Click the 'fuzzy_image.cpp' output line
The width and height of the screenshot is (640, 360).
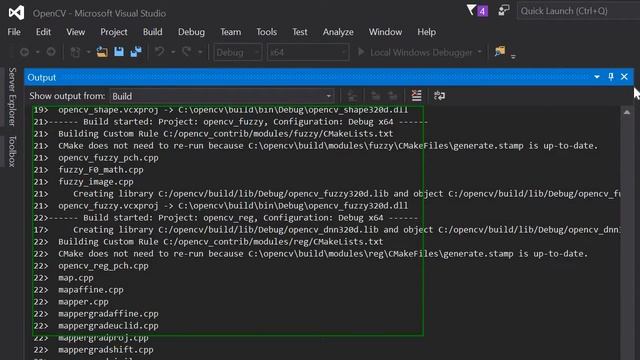[96, 182]
